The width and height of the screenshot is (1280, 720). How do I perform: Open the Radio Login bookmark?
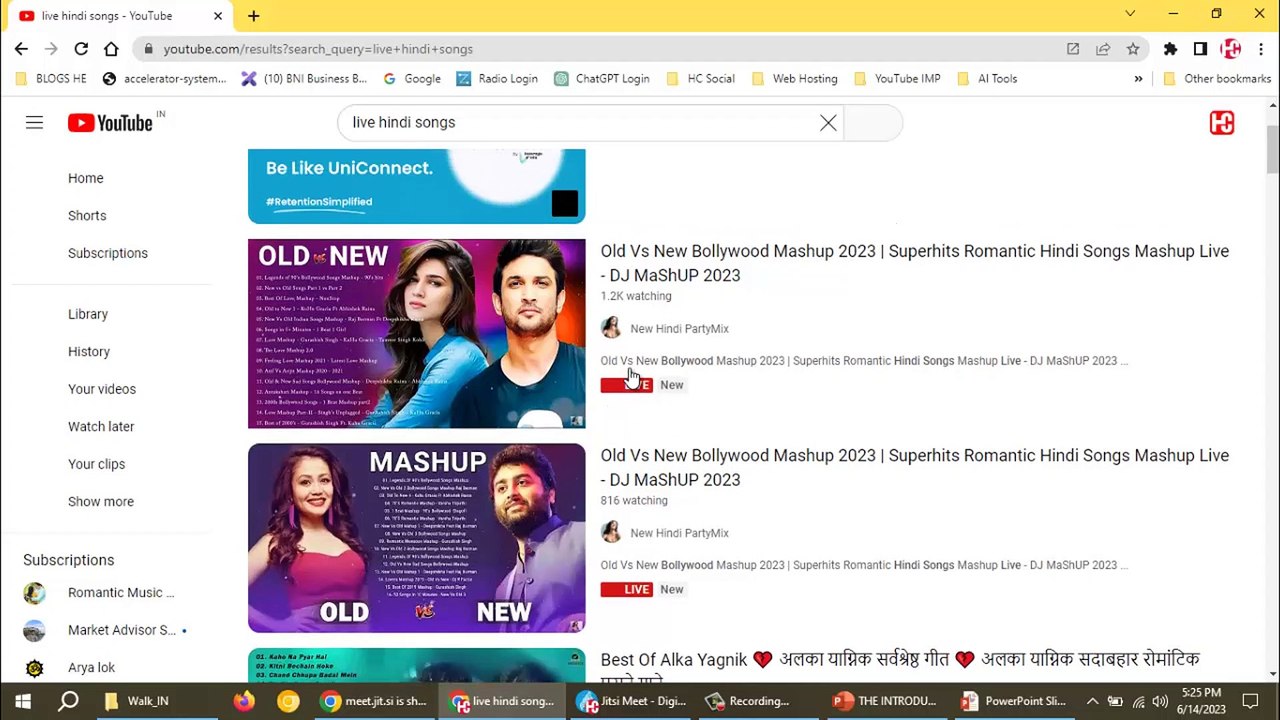[x=497, y=78]
